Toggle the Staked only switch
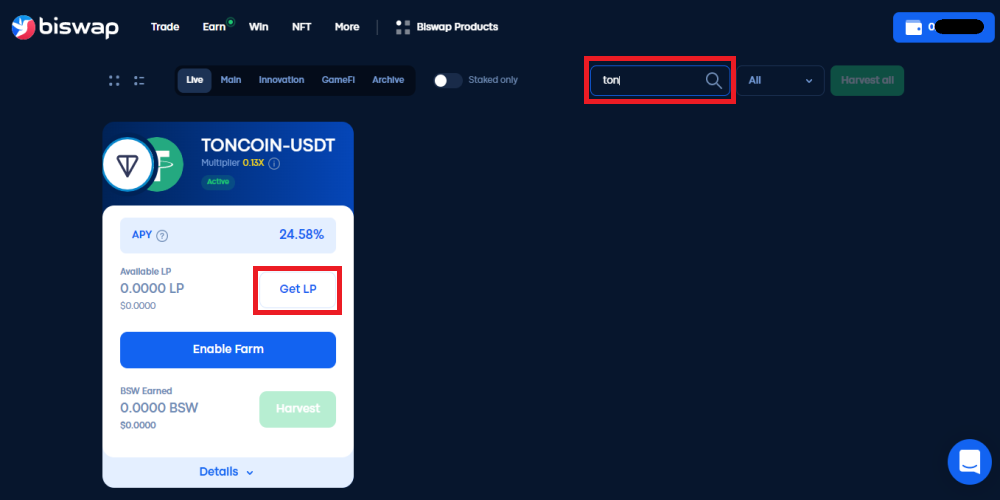The height and width of the screenshot is (500, 1000). (x=448, y=80)
